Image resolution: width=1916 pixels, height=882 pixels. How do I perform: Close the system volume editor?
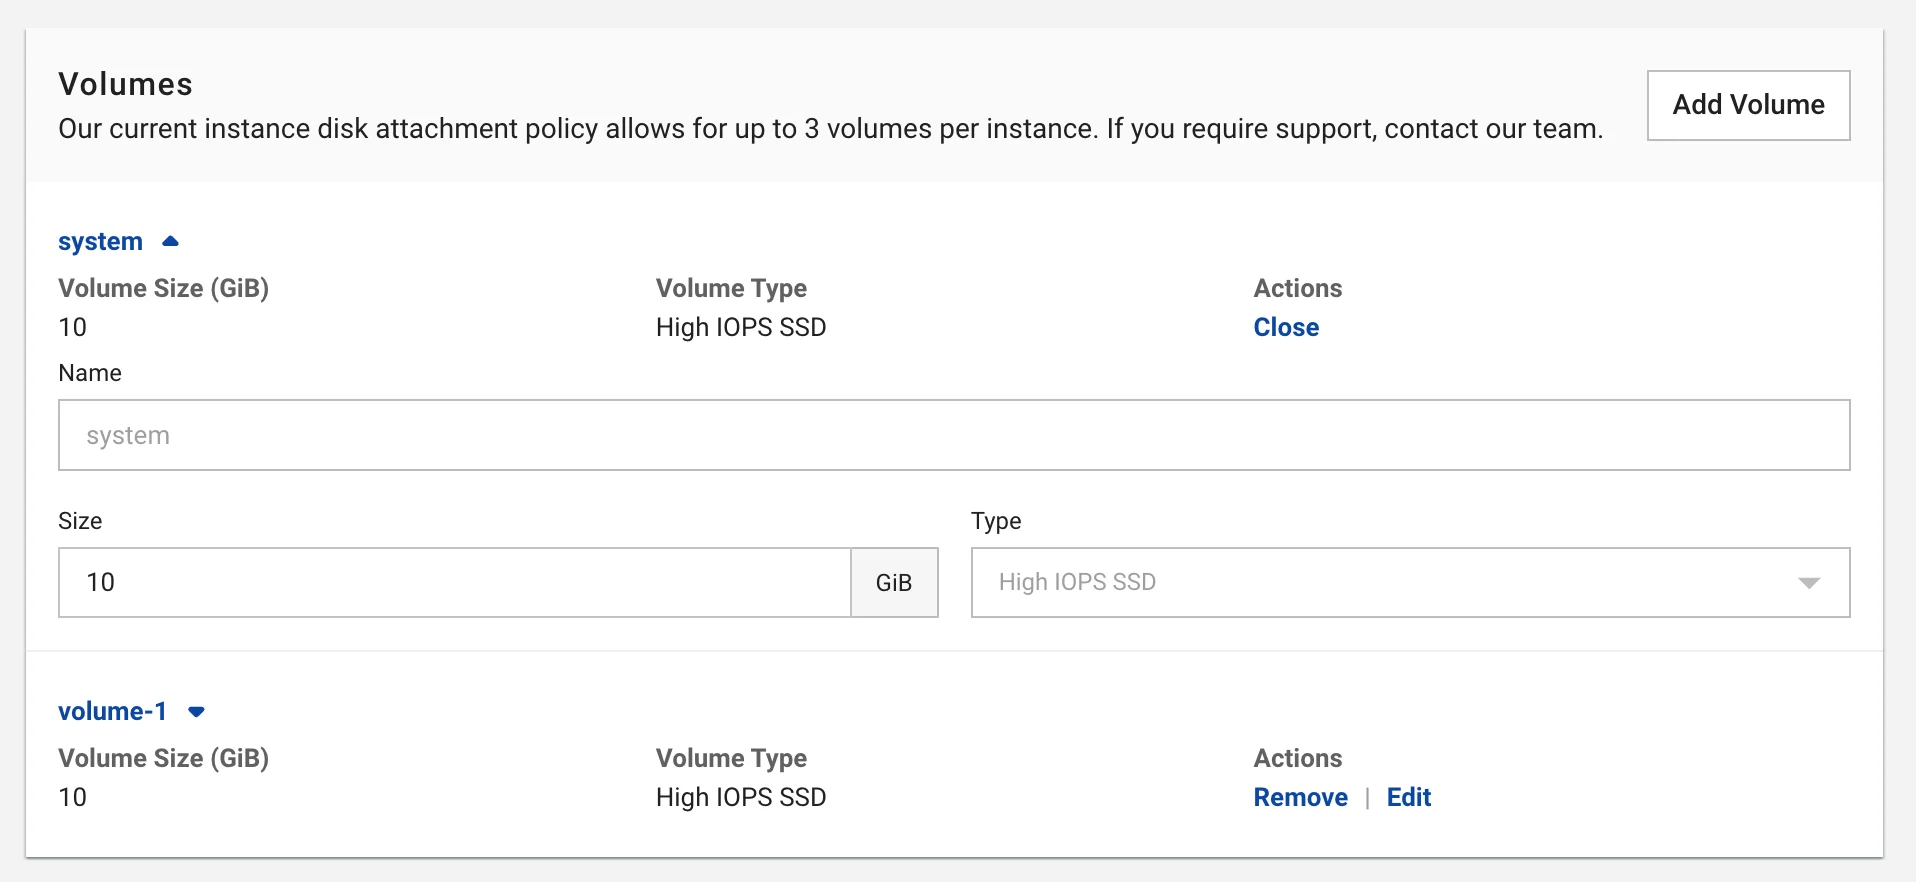coord(1286,327)
